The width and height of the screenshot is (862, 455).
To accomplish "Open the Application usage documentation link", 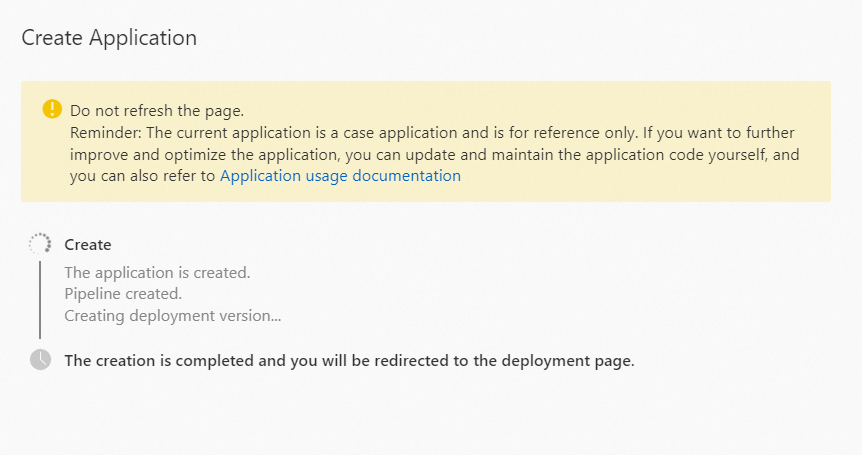I will coord(340,176).
